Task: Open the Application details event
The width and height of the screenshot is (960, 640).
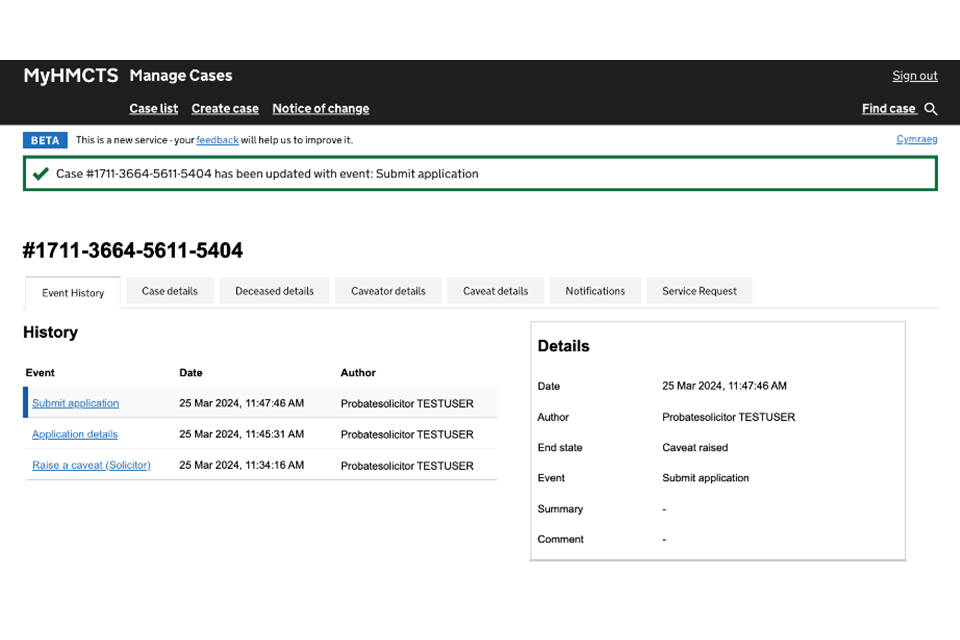Action: point(75,434)
